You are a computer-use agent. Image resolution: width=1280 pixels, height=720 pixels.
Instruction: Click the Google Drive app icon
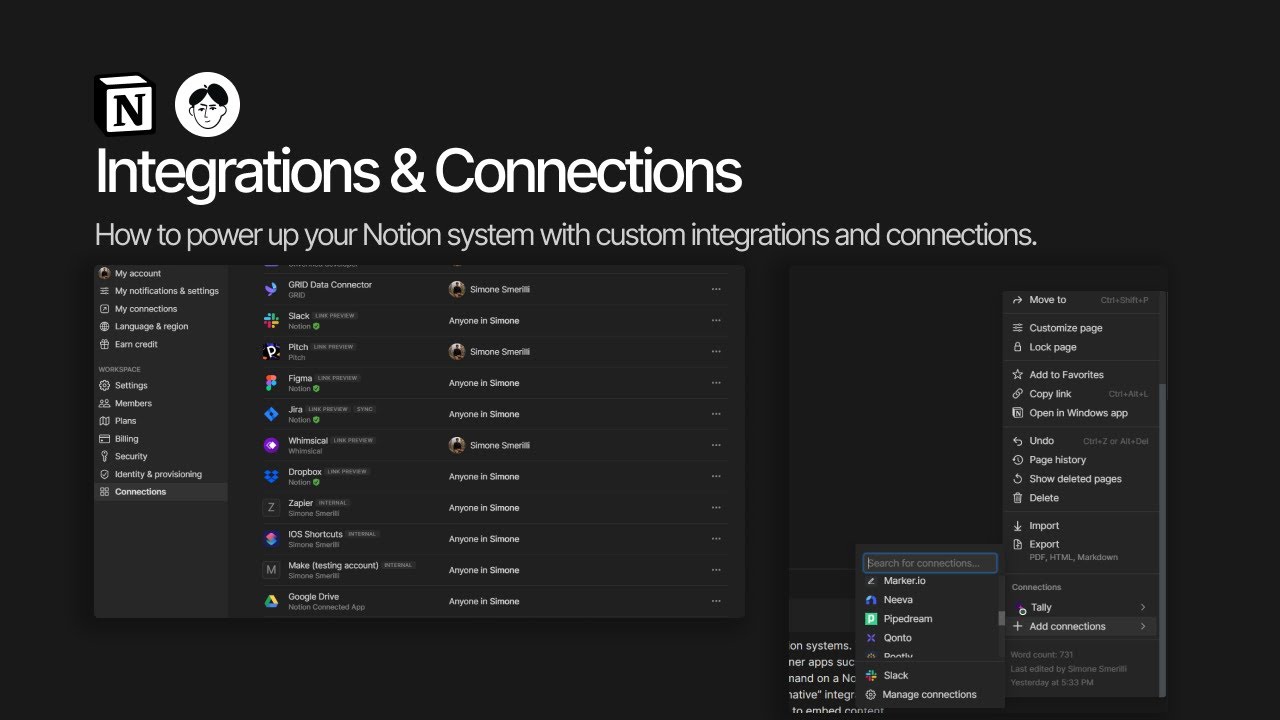pyautogui.click(x=271, y=601)
